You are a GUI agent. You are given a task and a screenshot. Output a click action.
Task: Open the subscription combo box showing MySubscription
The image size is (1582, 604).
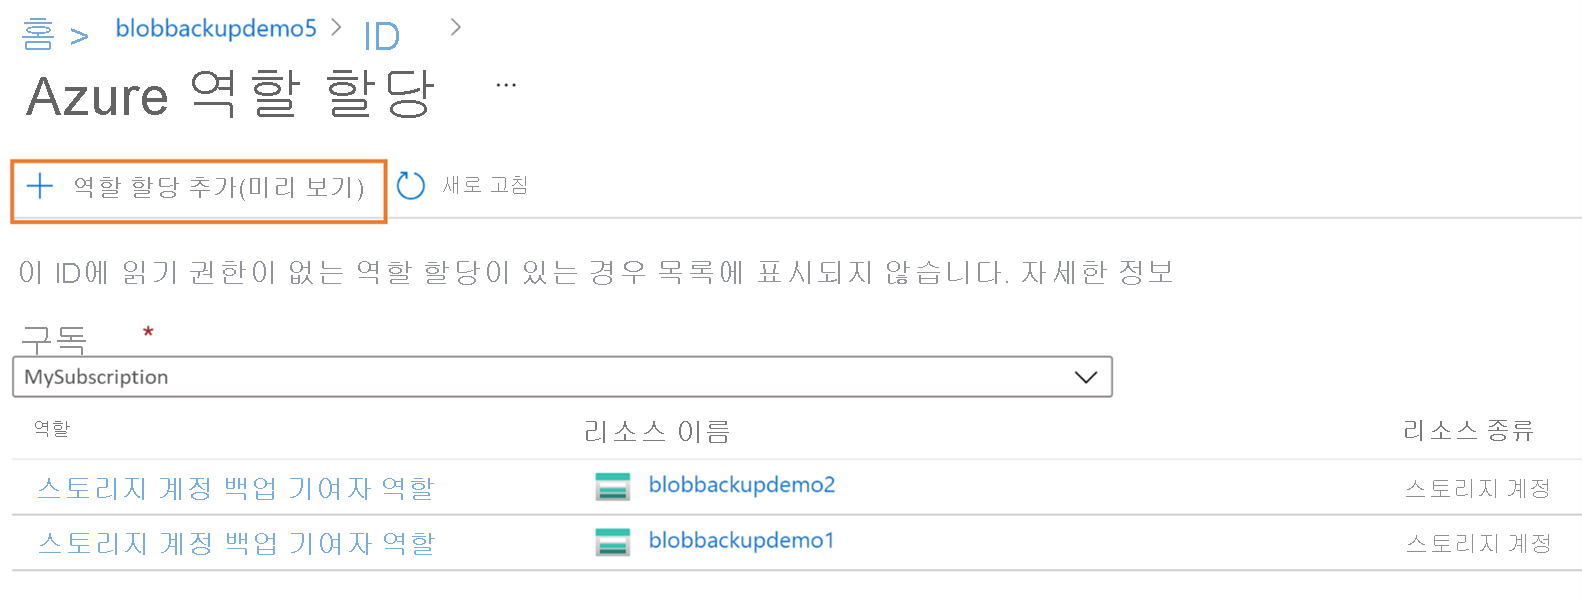pos(562,377)
